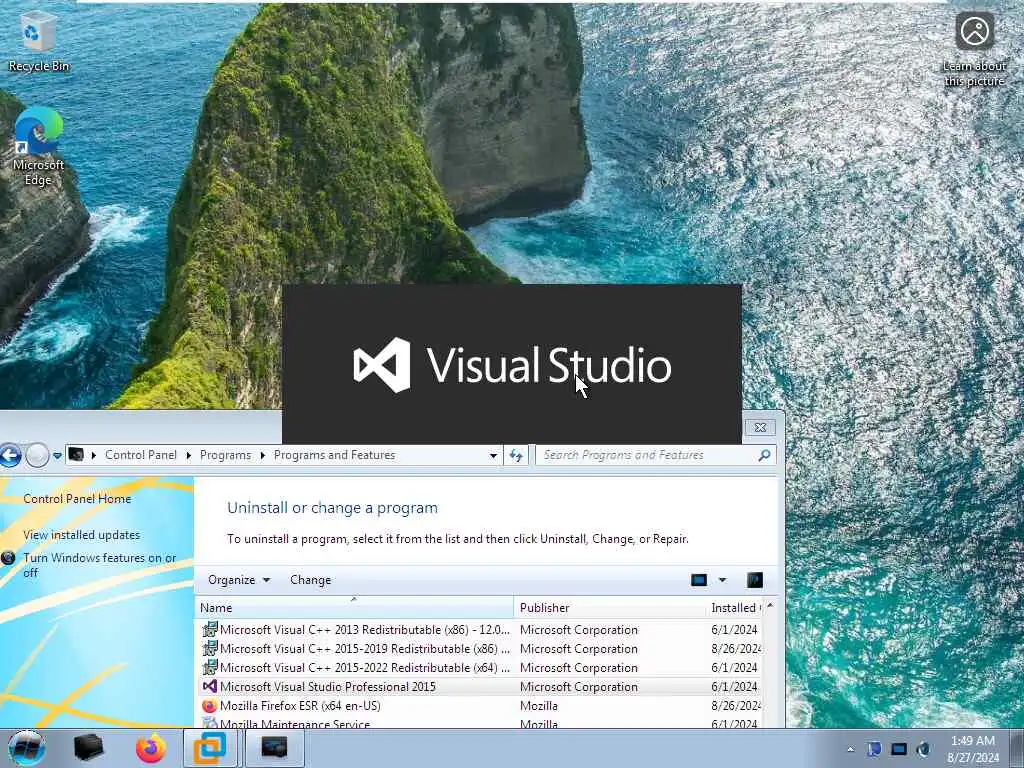Sort by Installed On column header
The height and width of the screenshot is (768, 1024).
click(x=734, y=607)
